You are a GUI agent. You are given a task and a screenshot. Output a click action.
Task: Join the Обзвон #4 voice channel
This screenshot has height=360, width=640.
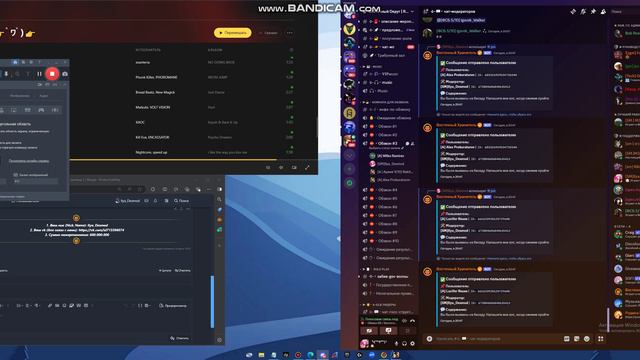click(388, 190)
